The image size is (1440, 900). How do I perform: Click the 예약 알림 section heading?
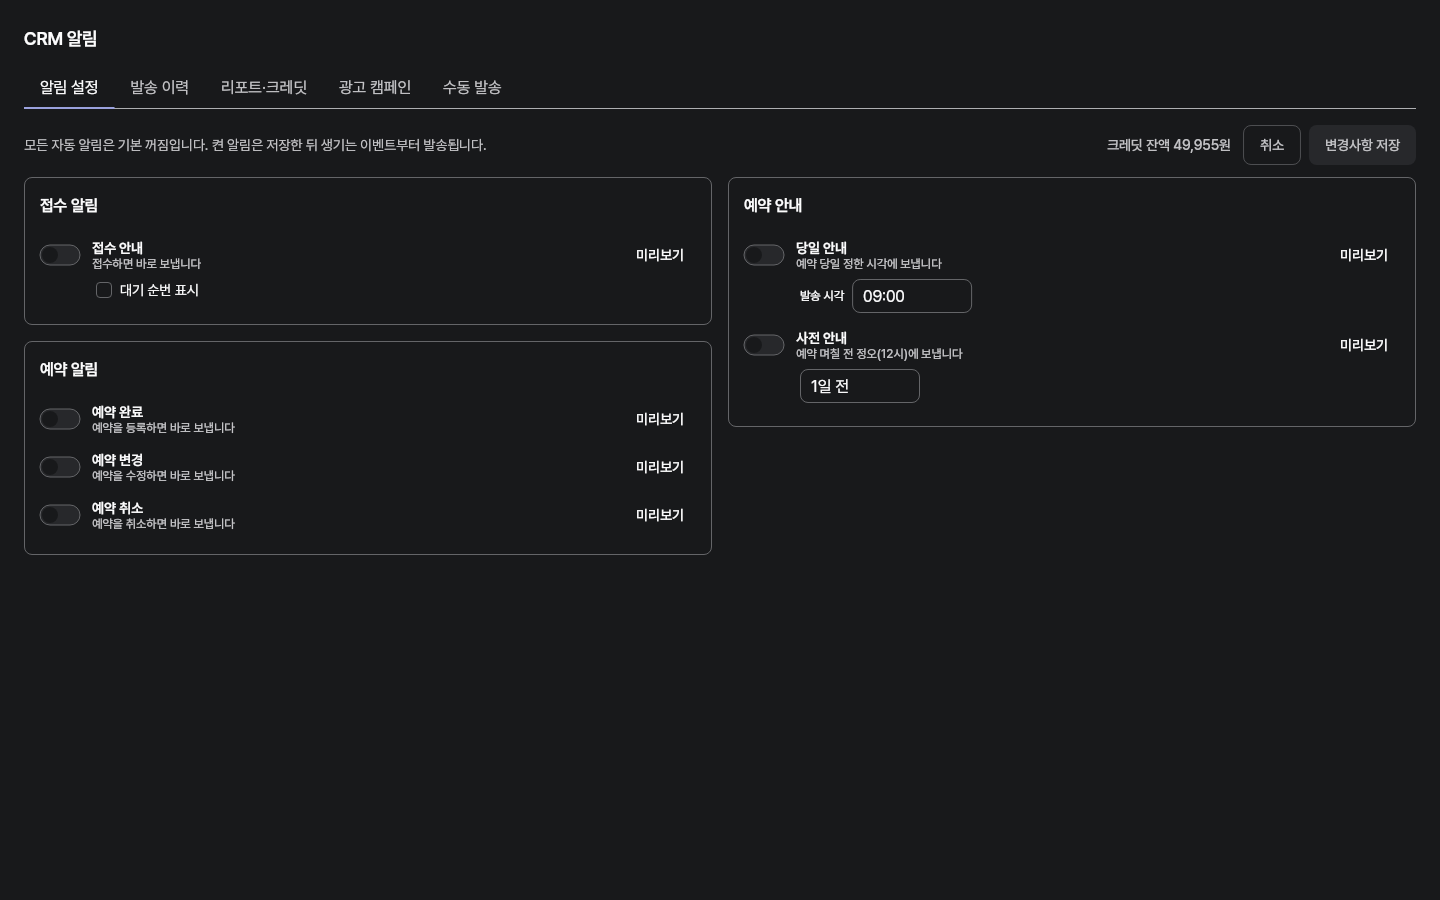pyautogui.click(x=69, y=369)
